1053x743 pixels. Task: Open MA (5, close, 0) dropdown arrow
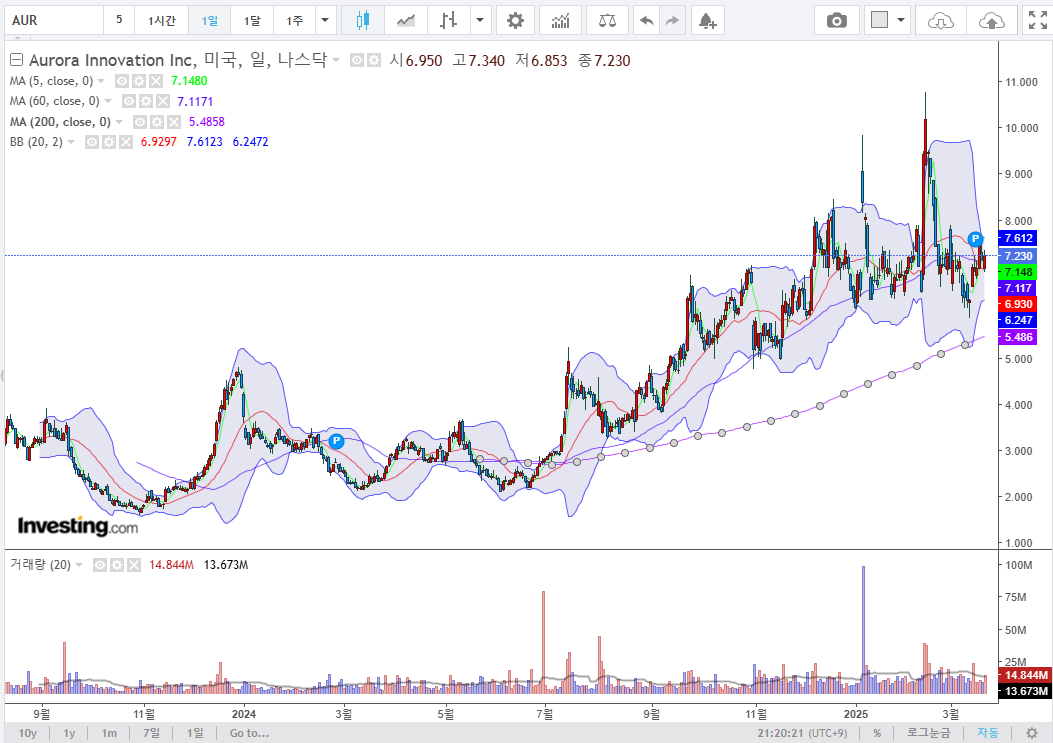[101, 81]
